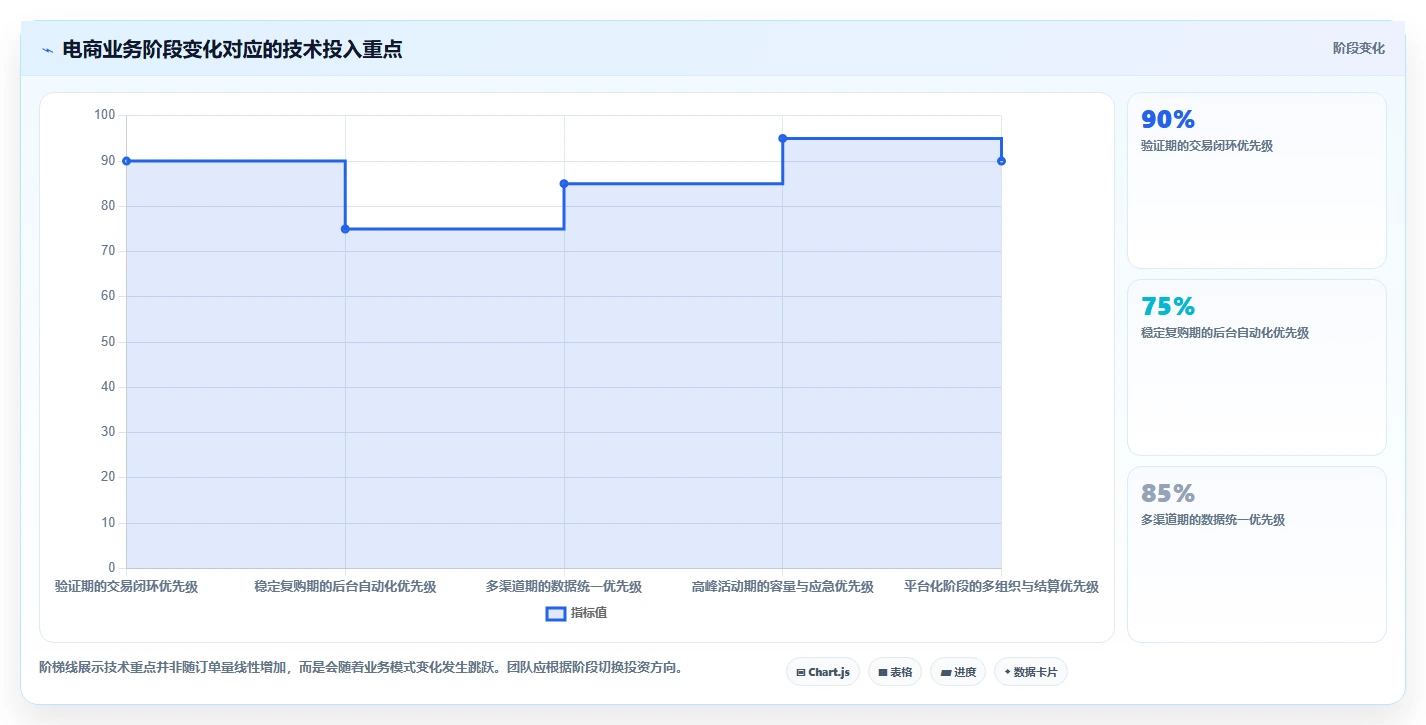Click the chart title 电商业务阶段变化对应的技术投入重点

point(232,49)
